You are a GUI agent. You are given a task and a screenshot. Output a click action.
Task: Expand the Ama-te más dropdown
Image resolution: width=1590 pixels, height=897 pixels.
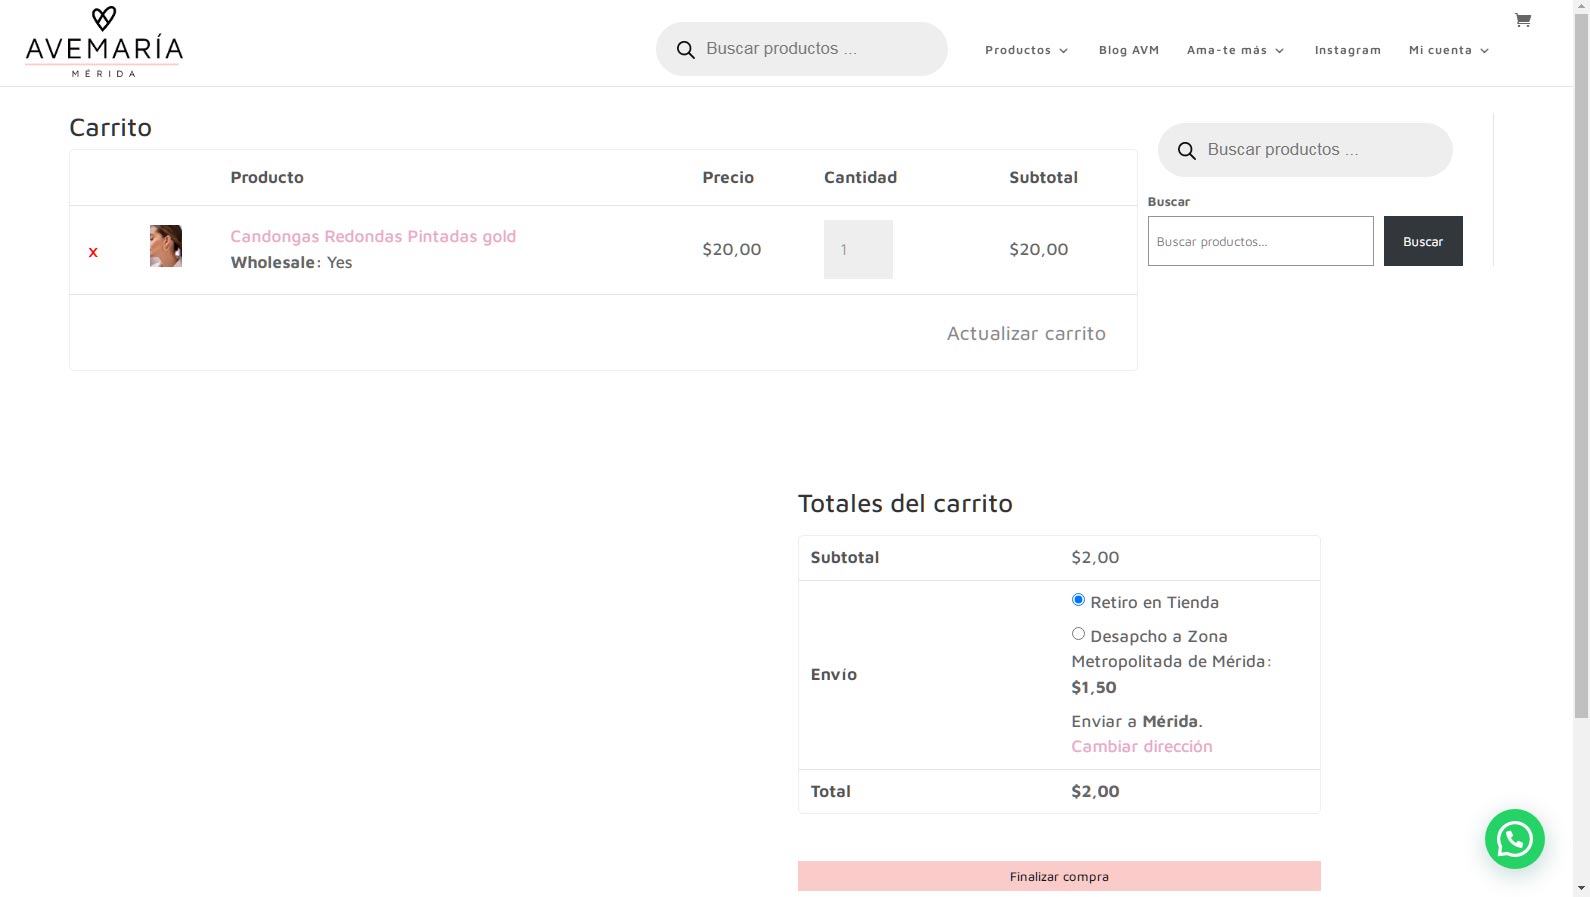[x=1235, y=50]
